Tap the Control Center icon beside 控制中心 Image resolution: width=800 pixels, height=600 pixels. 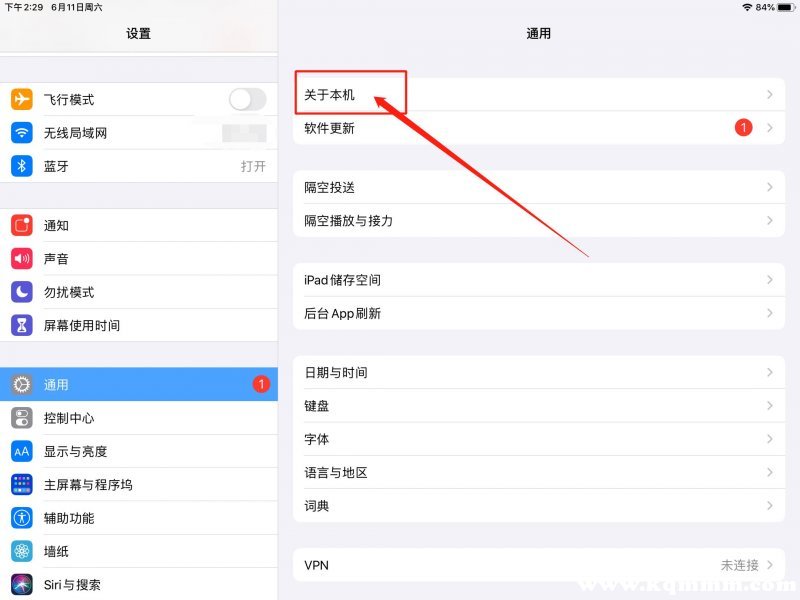21,418
